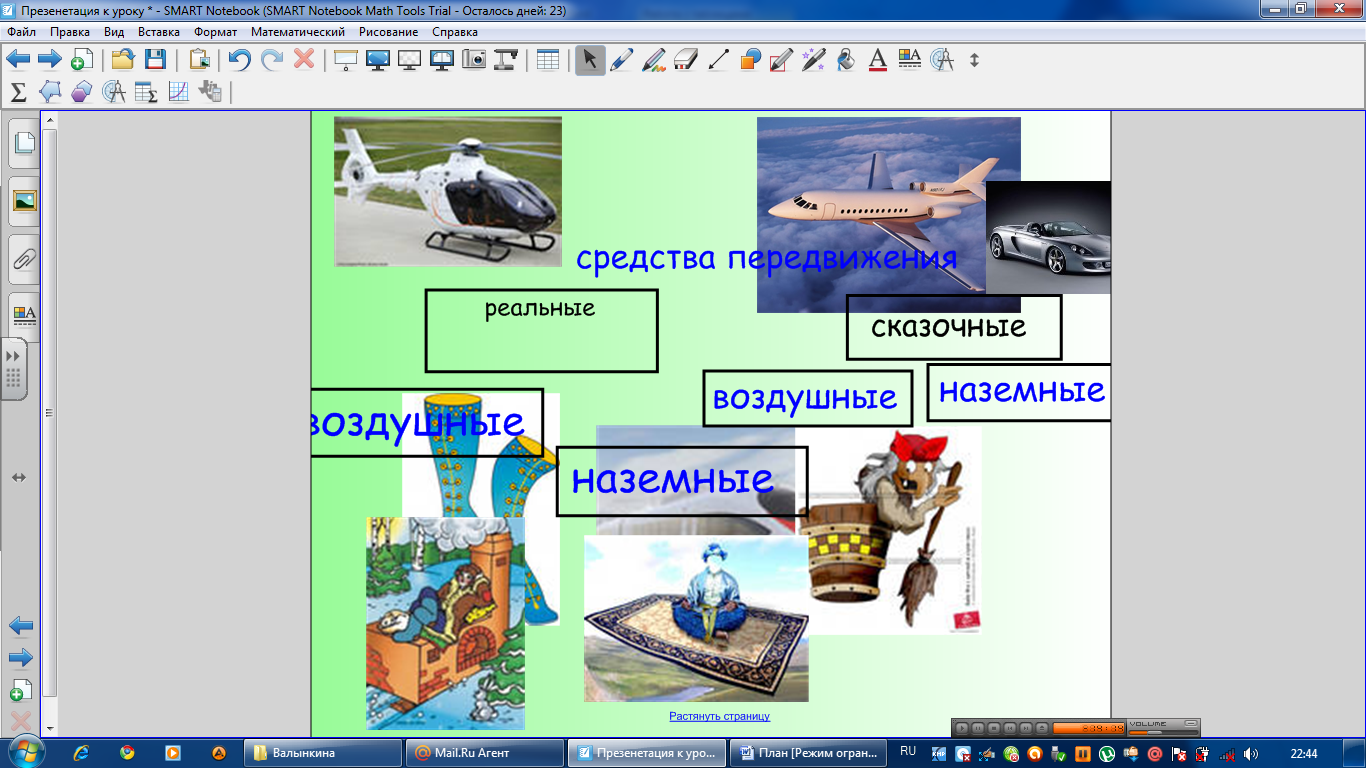Open file using the folder icon
Screen dimensions: 1366x768
(x=123, y=60)
